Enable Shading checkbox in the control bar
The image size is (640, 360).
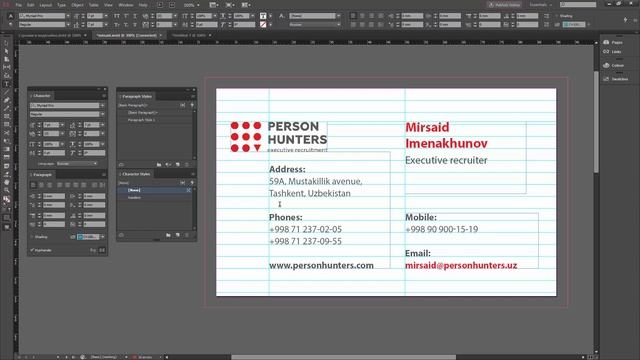(557, 16)
